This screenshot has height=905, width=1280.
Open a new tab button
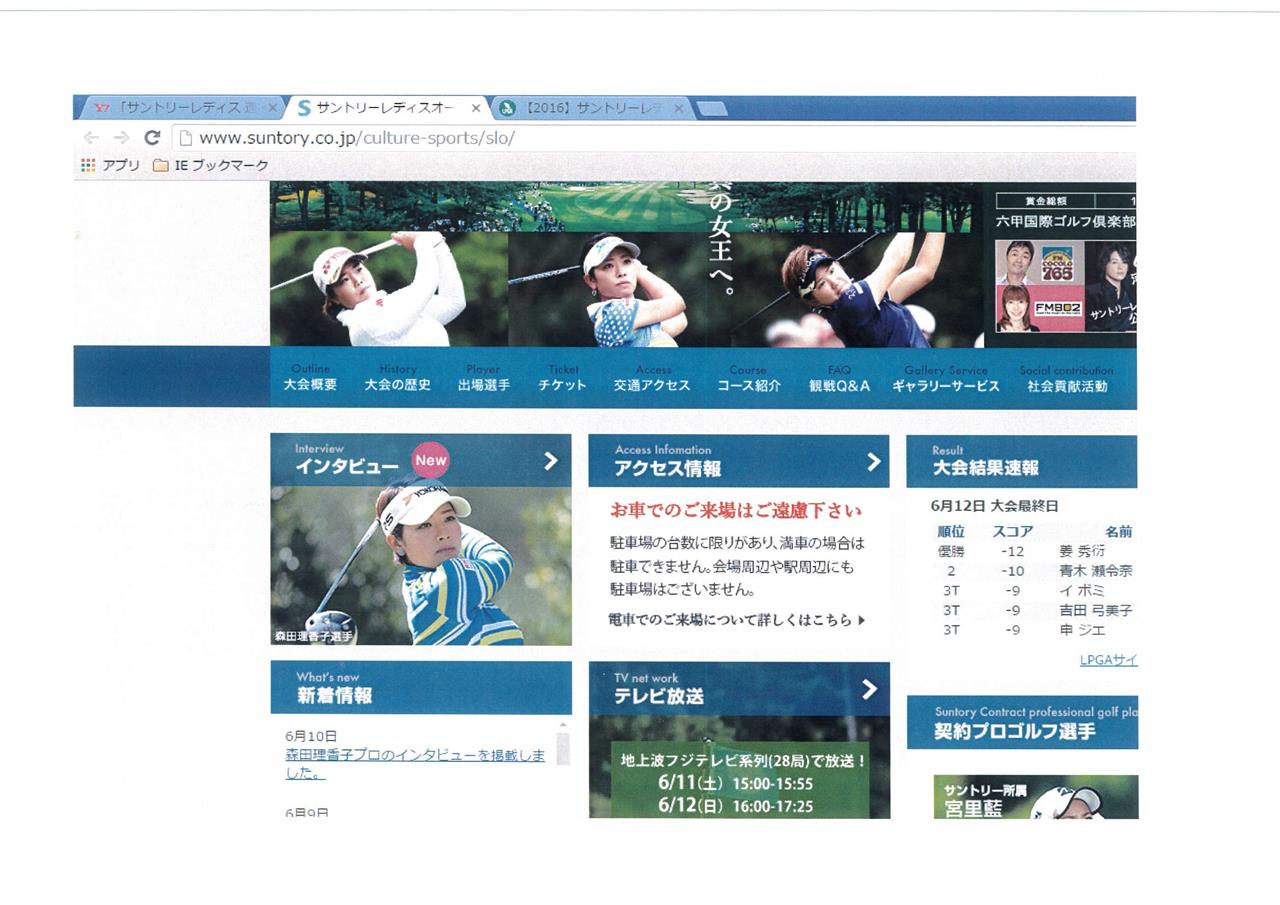tap(711, 108)
